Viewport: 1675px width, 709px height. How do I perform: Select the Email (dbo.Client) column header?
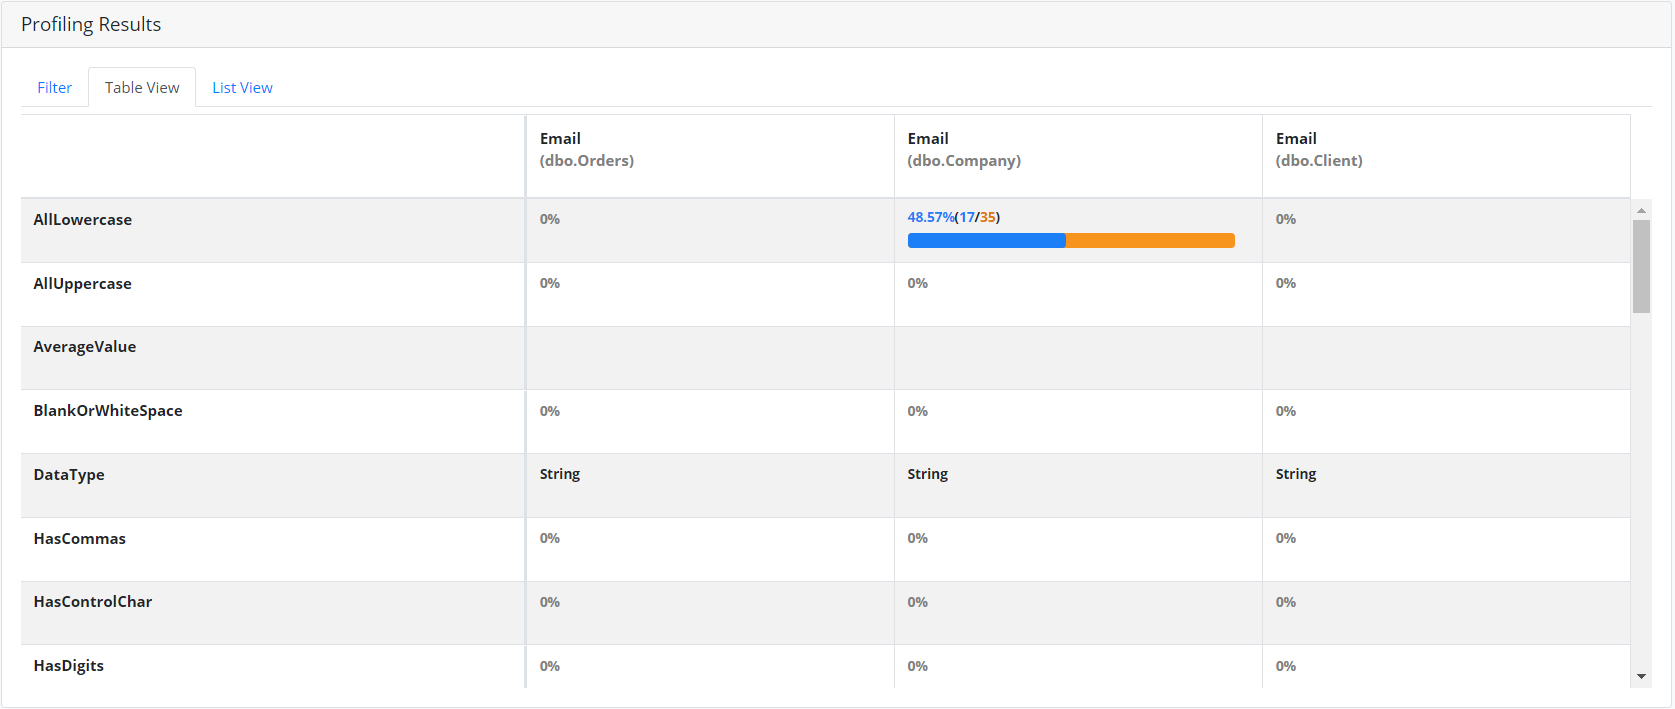1319,149
